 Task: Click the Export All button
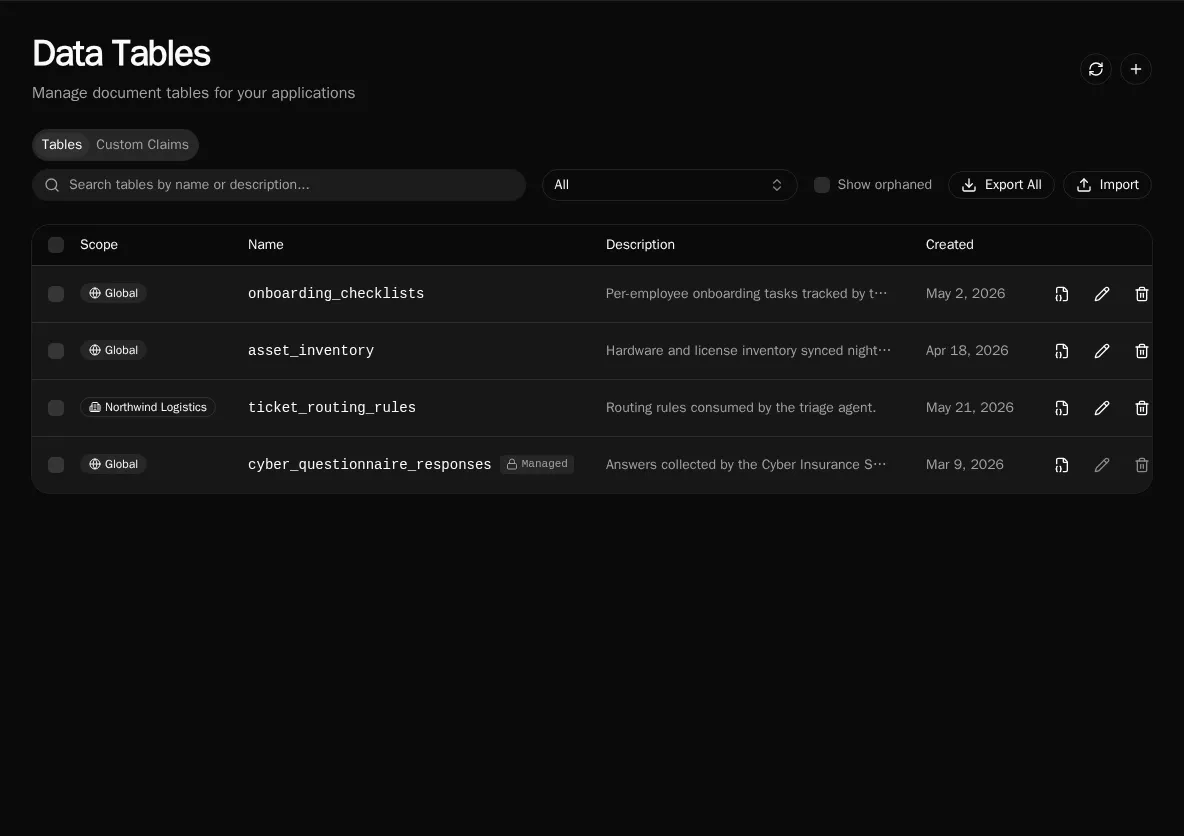[x=1001, y=185]
